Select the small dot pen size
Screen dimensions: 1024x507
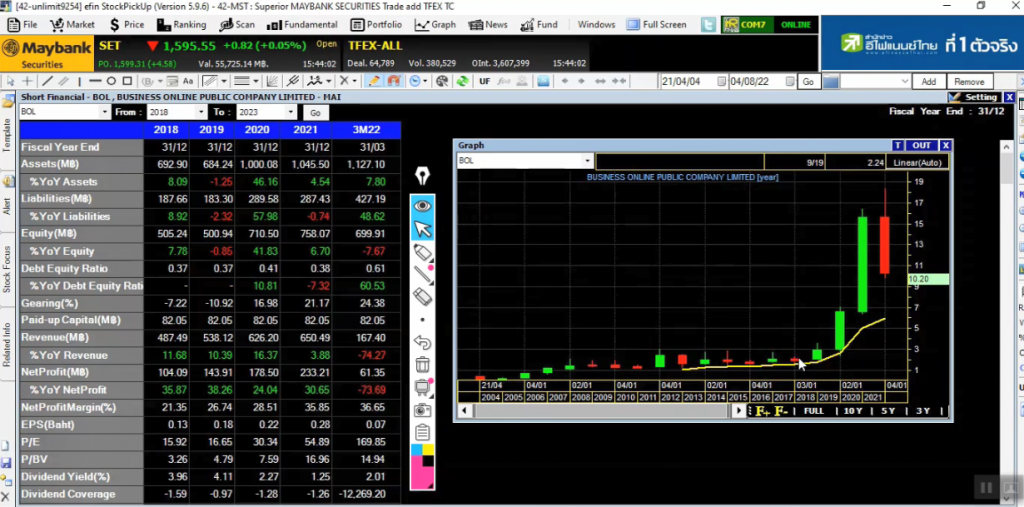423,320
